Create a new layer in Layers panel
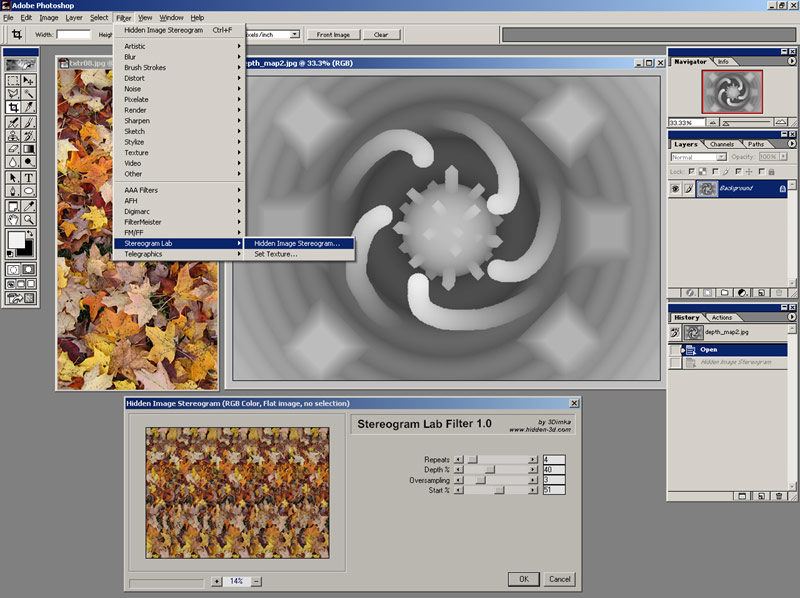This screenshot has height=598, width=800. (761, 293)
